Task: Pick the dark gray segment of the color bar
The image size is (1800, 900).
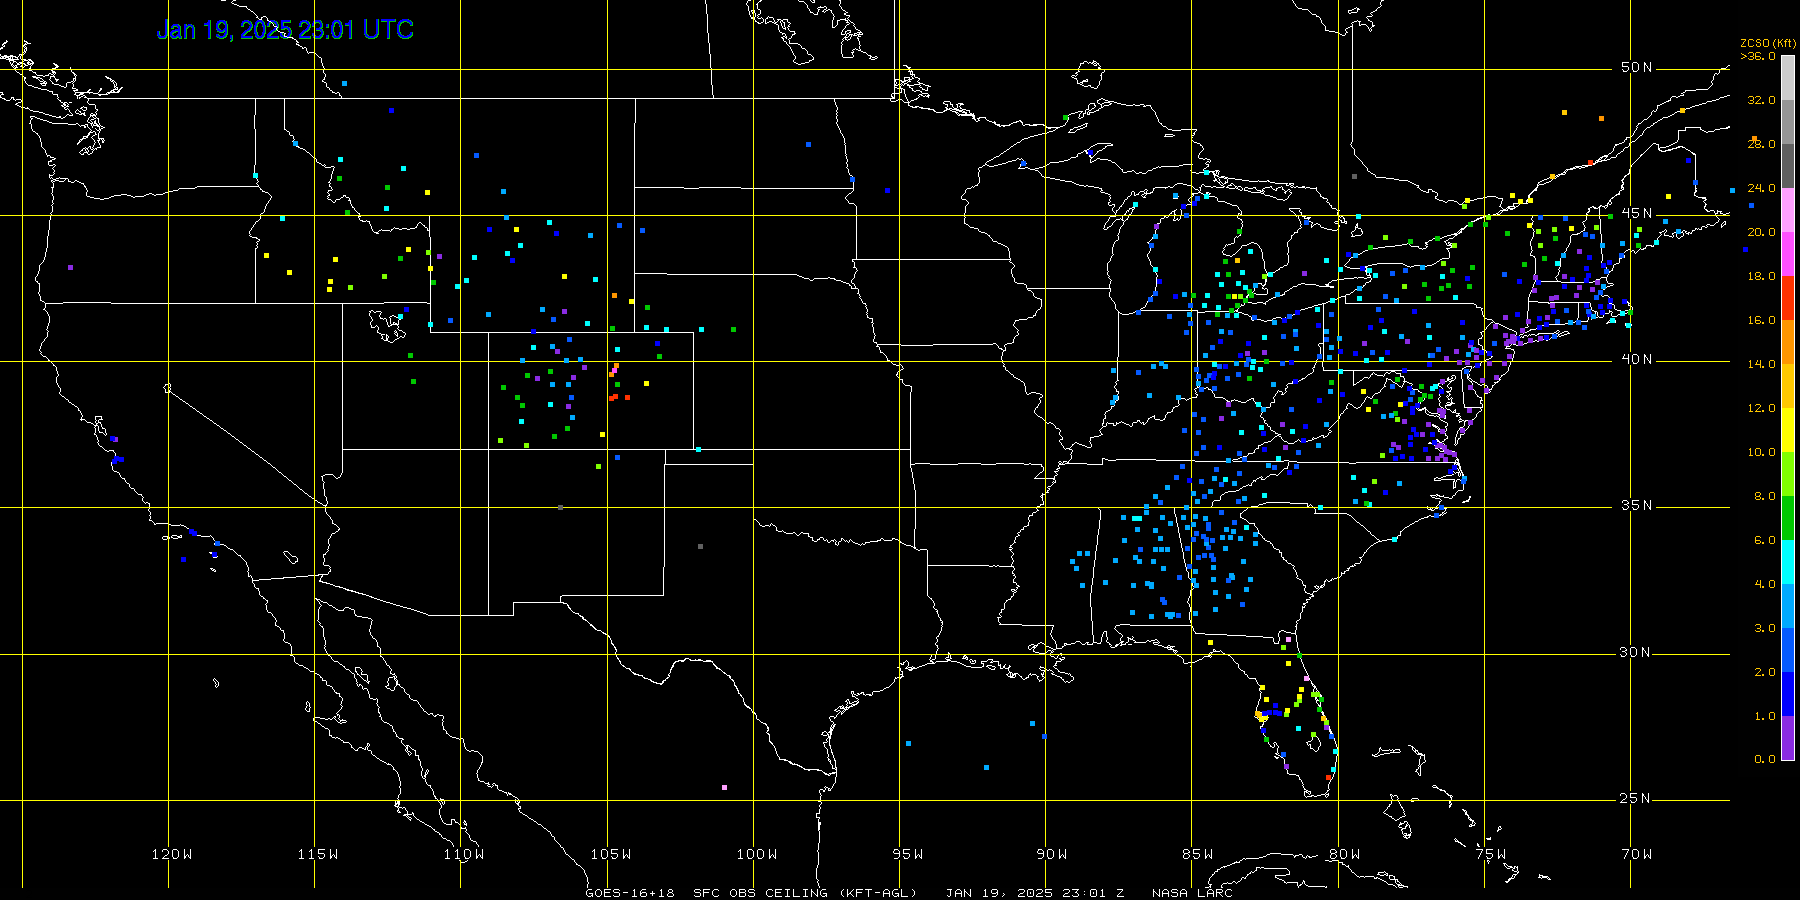Action: pyautogui.click(x=1788, y=166)
